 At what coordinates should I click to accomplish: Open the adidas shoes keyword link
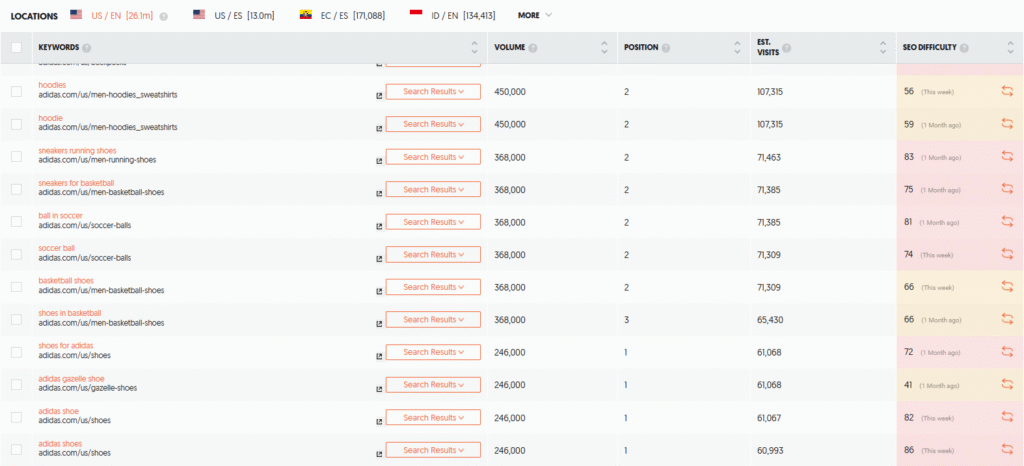tap(60, 444)
